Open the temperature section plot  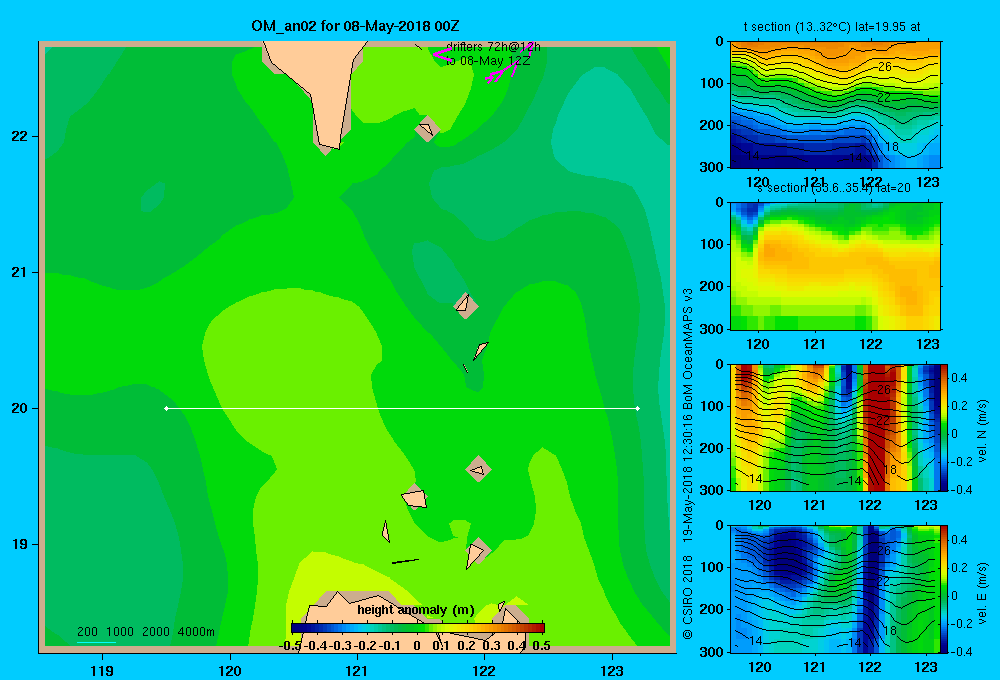[x=835, y=105]
